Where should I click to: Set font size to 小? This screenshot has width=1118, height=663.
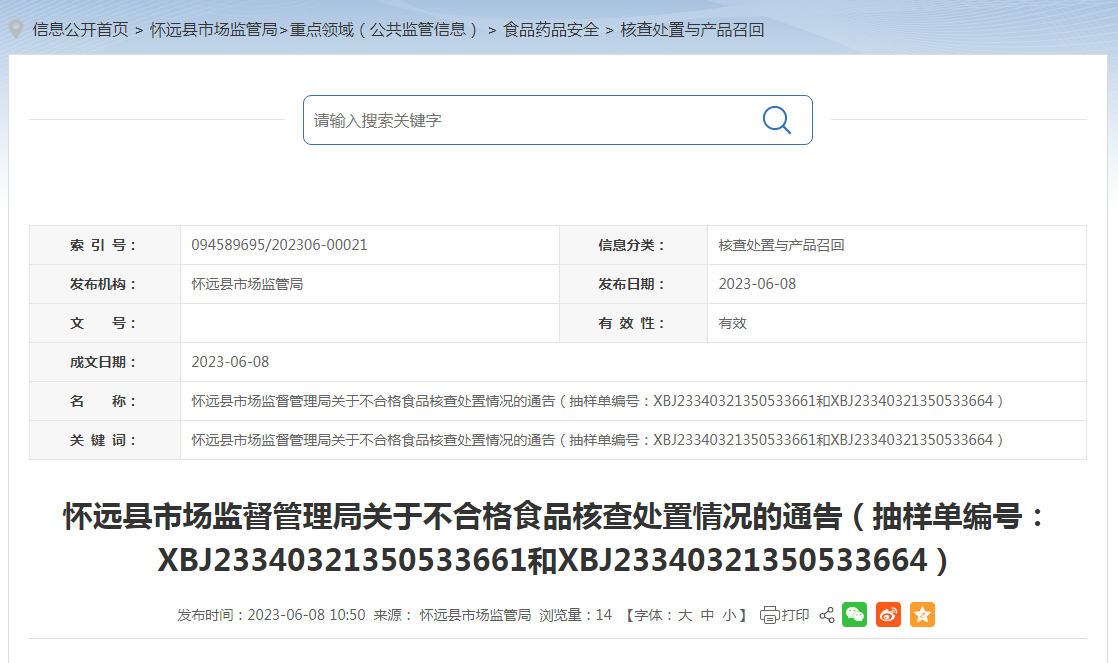pyautogui.click(x=729, y=615)
